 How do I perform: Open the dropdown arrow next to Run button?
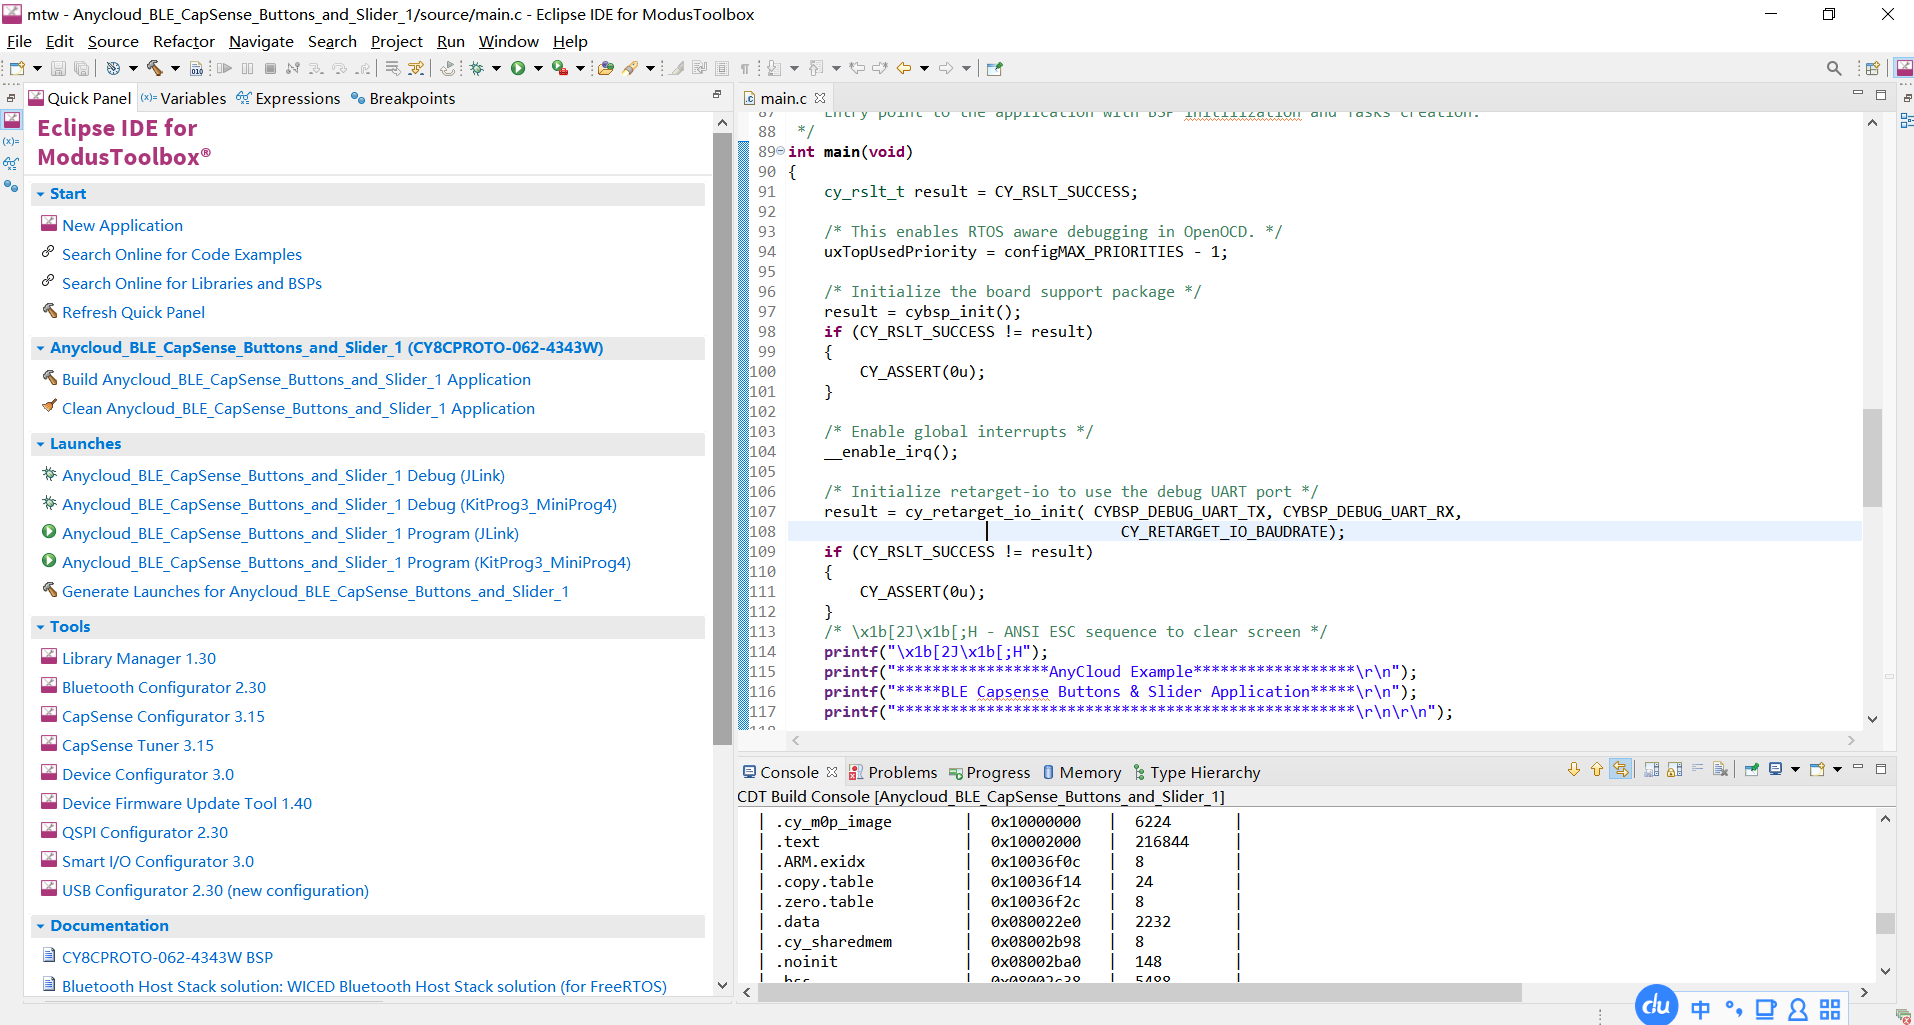click(x=538, y=68)
